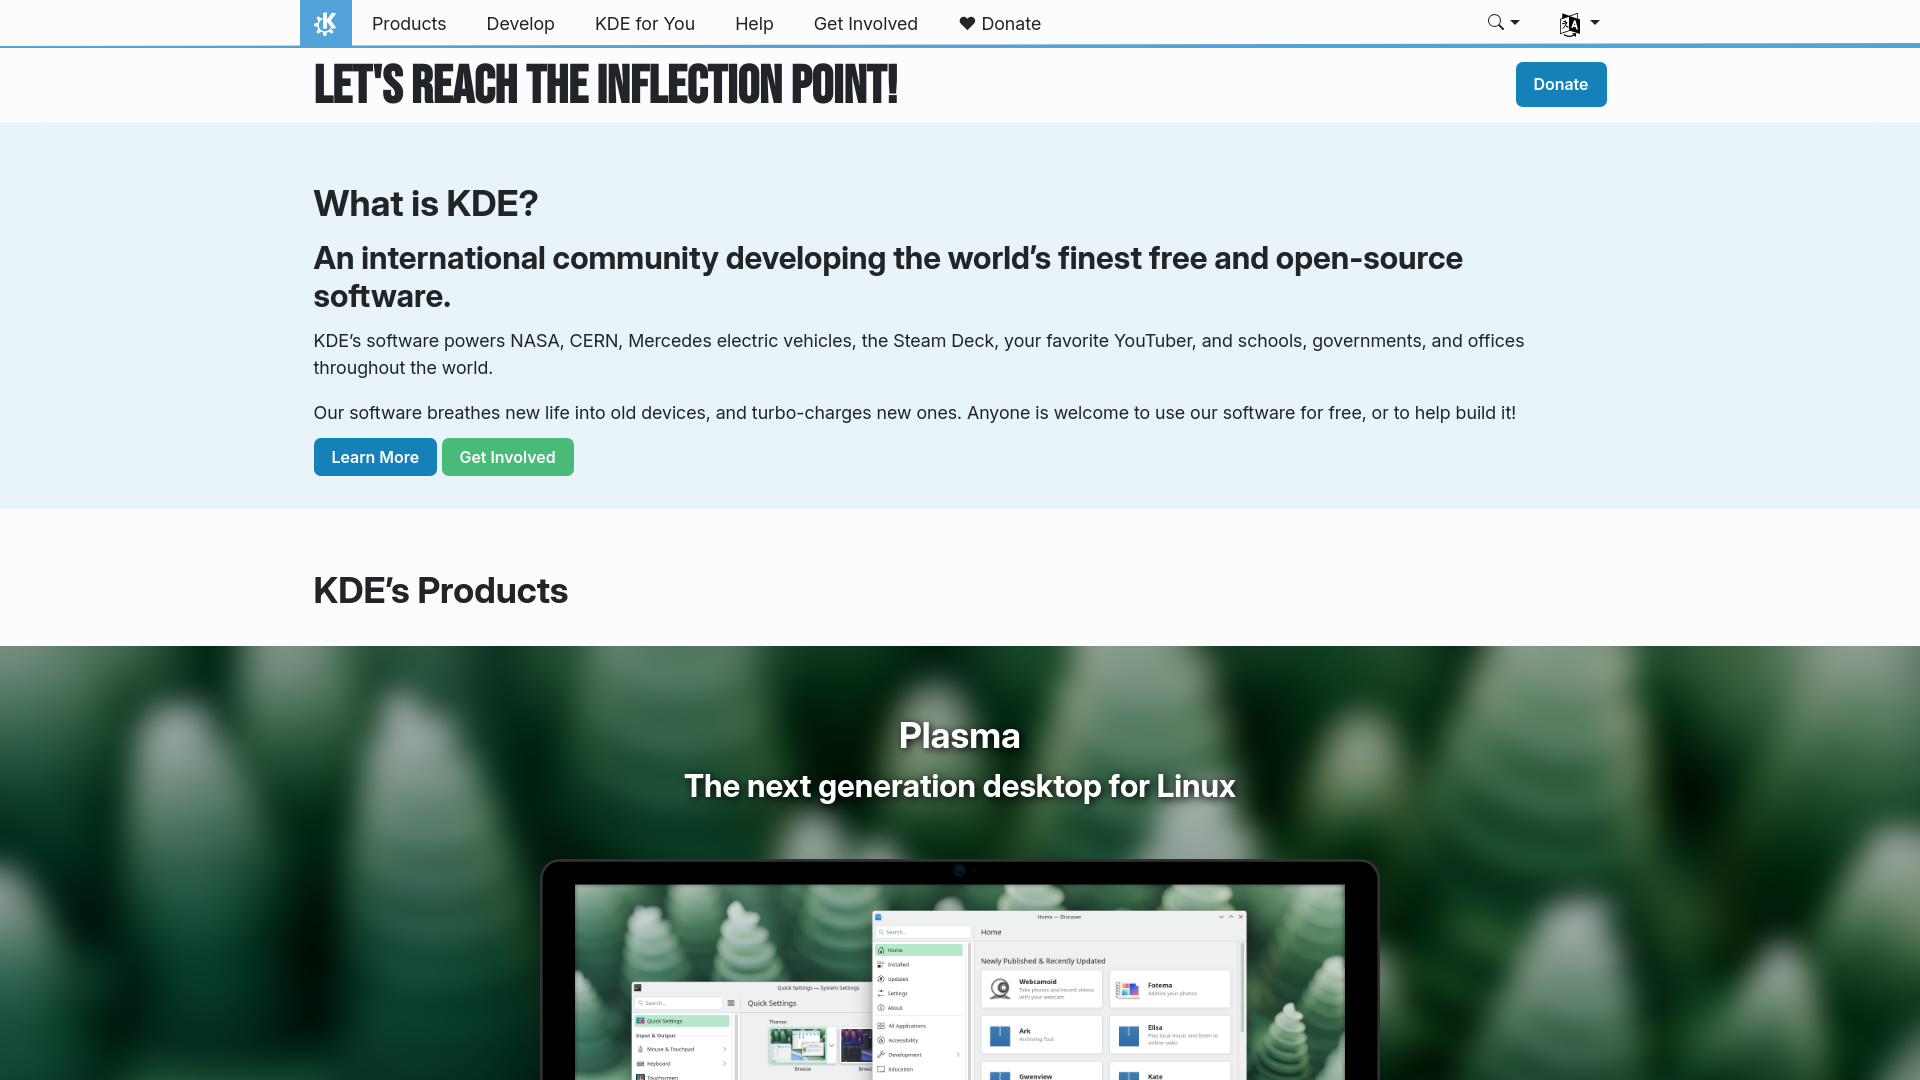Open the search dropdown in navbar

coord(1503,23)
